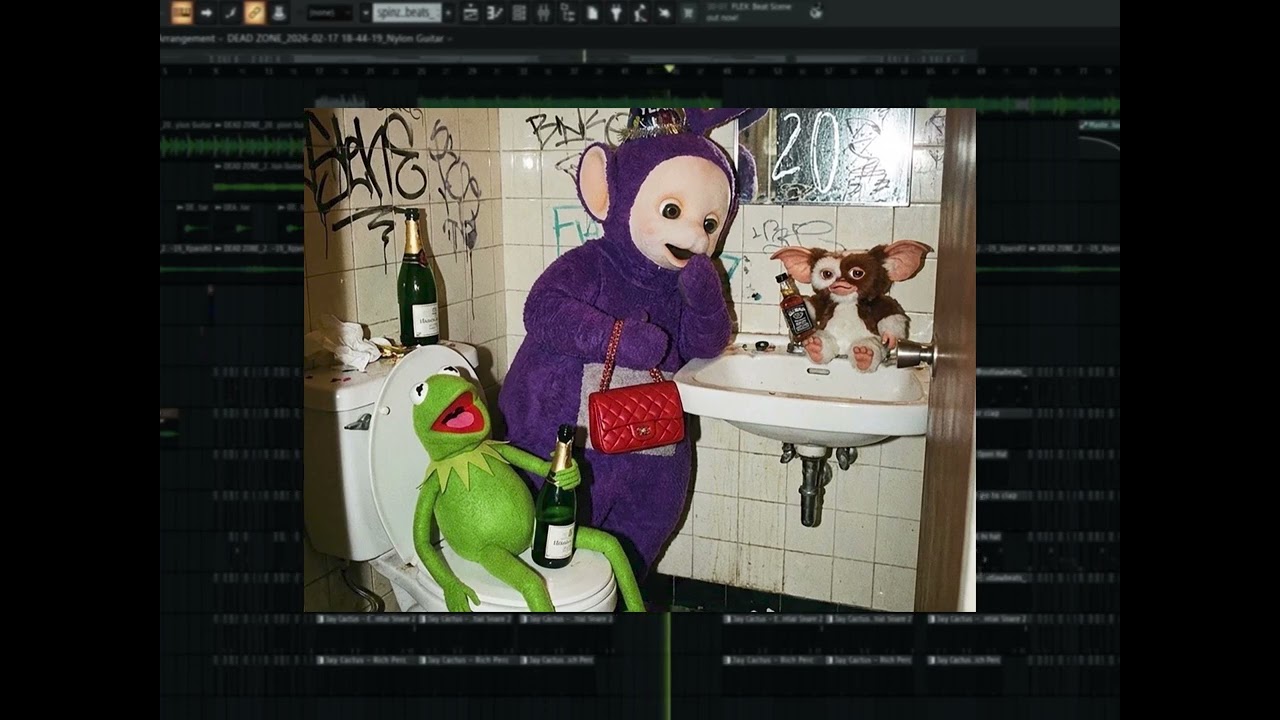Open the pattern options arrow left of spinz_beats_
This screenshot has width=1280, height=720.
click(366, 12)
